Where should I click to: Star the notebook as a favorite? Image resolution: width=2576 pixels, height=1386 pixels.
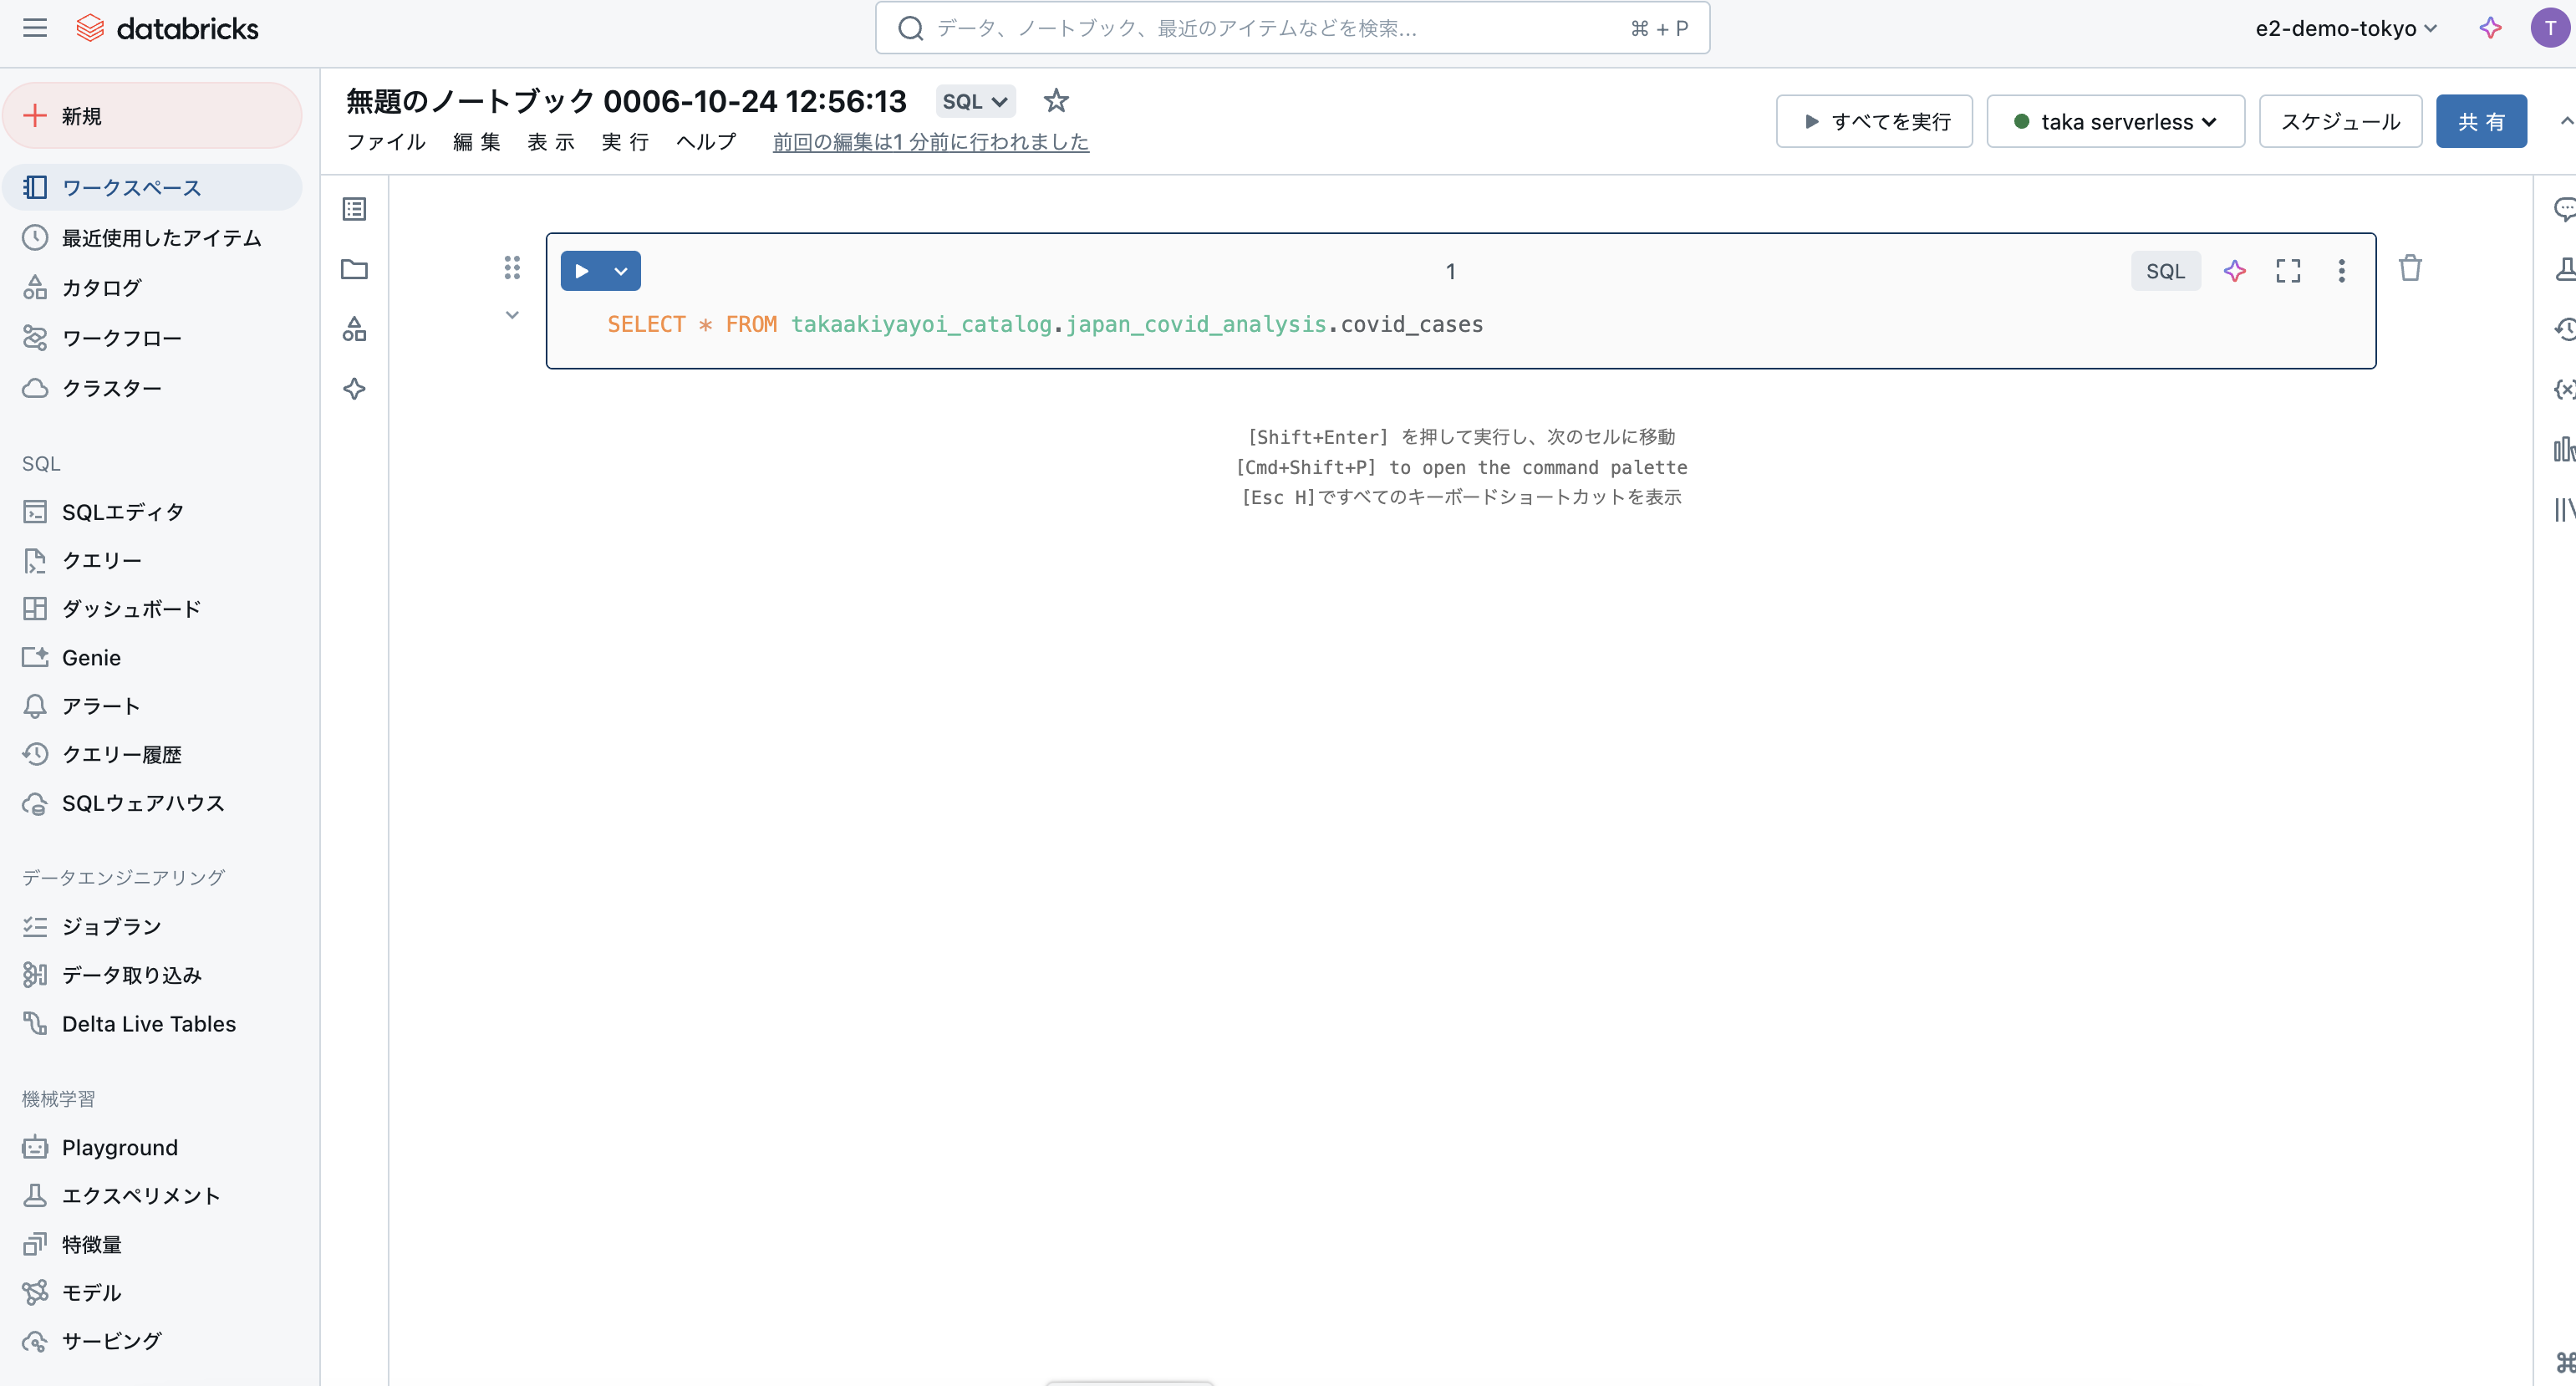click(1056, 100)
